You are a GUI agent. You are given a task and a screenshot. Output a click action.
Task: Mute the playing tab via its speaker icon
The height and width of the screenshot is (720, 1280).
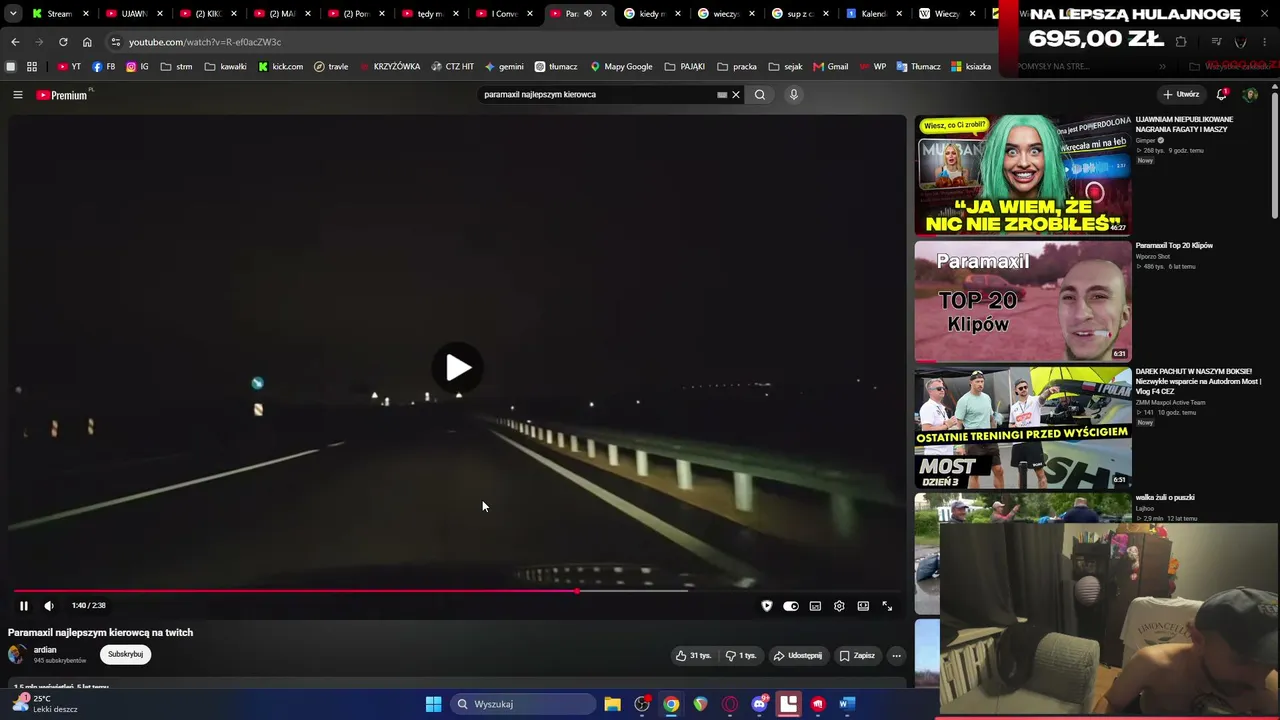tap(588, 14)
